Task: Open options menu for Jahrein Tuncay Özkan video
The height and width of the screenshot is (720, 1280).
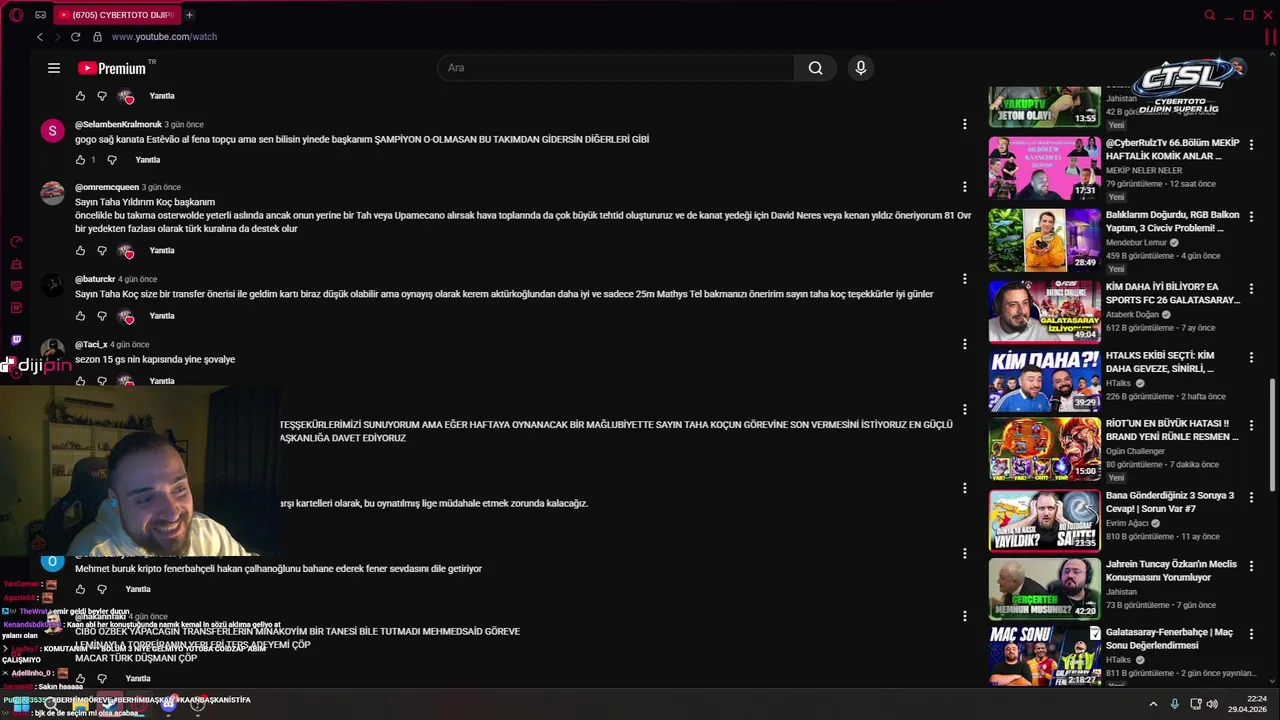Action: (1251, 567)
